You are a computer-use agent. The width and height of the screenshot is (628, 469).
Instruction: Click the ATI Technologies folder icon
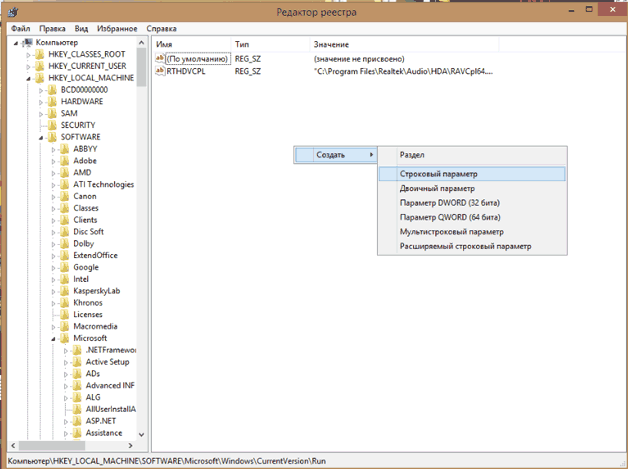pos(64,184)
